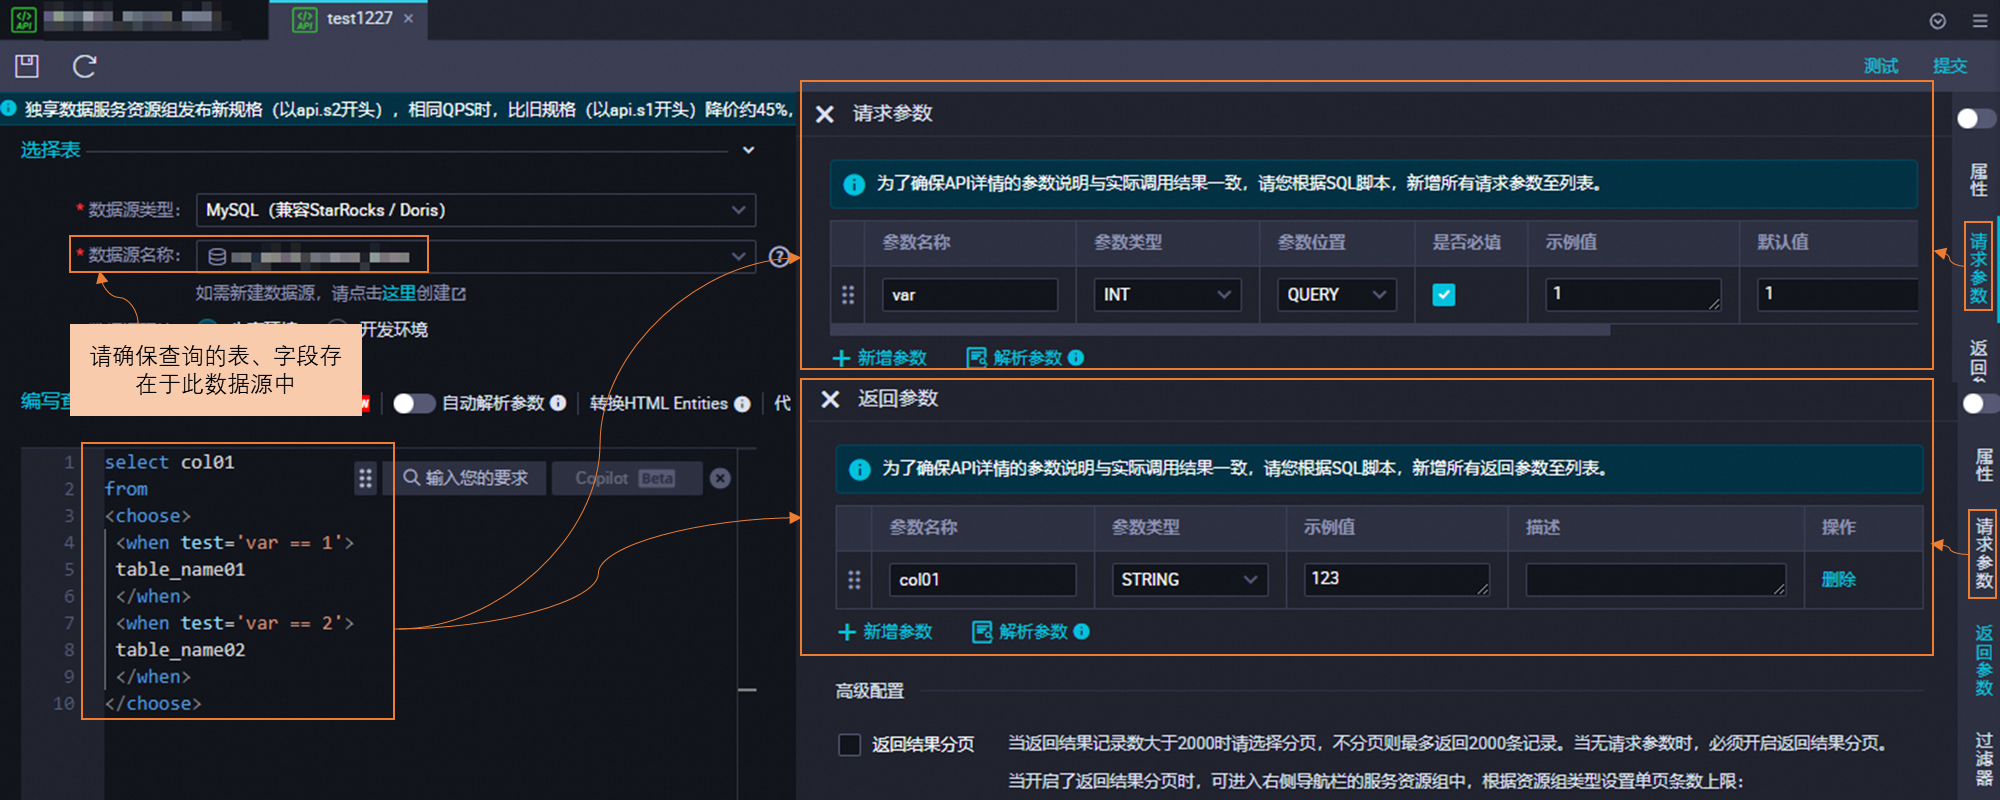This screenshot has height=800, width=2000.
Task: Close the 请求参数 panel
Action: point(825,114)
